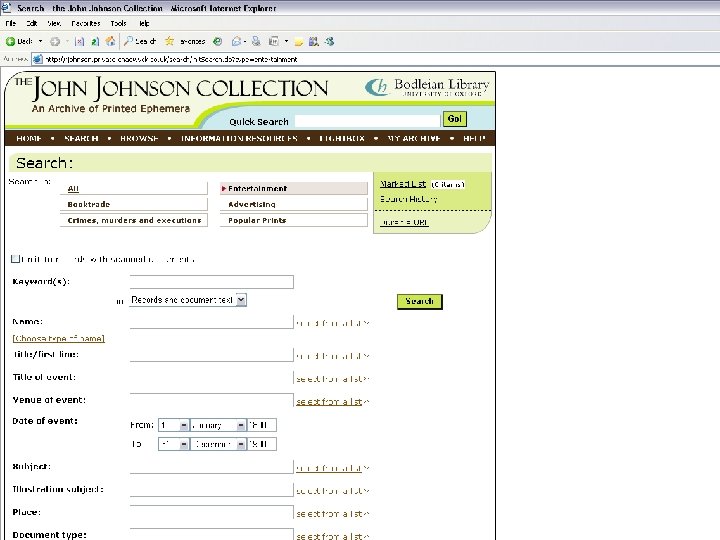Click the Research books icon in toolbar
Screen dimensions: 720x540
[314, 41]
